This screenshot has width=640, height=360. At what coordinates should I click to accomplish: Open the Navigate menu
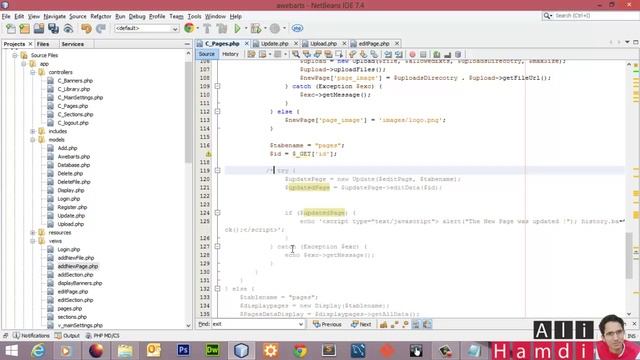click(x=55, y=16)
